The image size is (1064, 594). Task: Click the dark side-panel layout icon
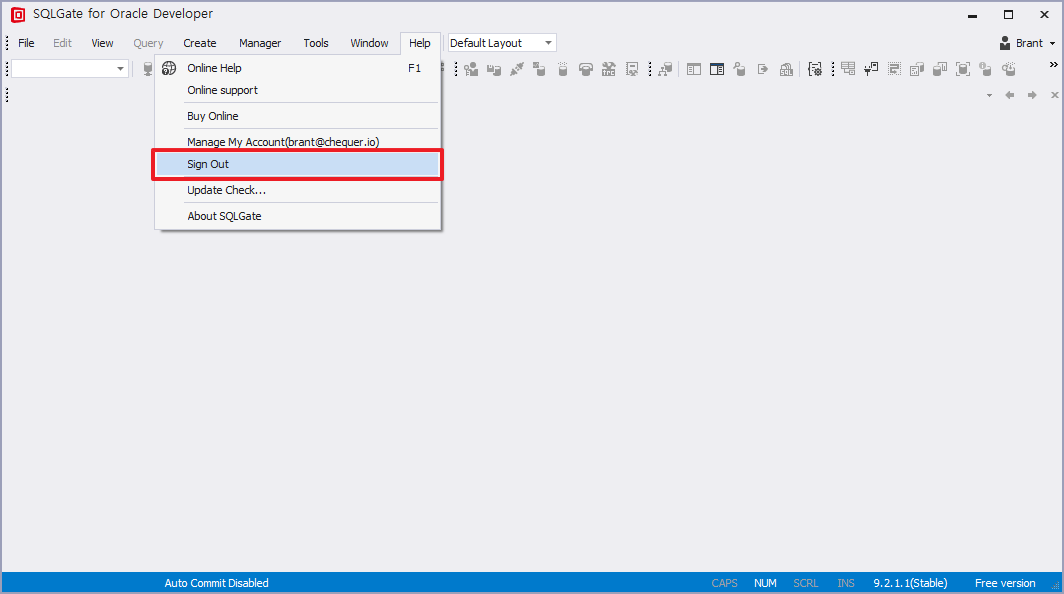coord(717,69)
